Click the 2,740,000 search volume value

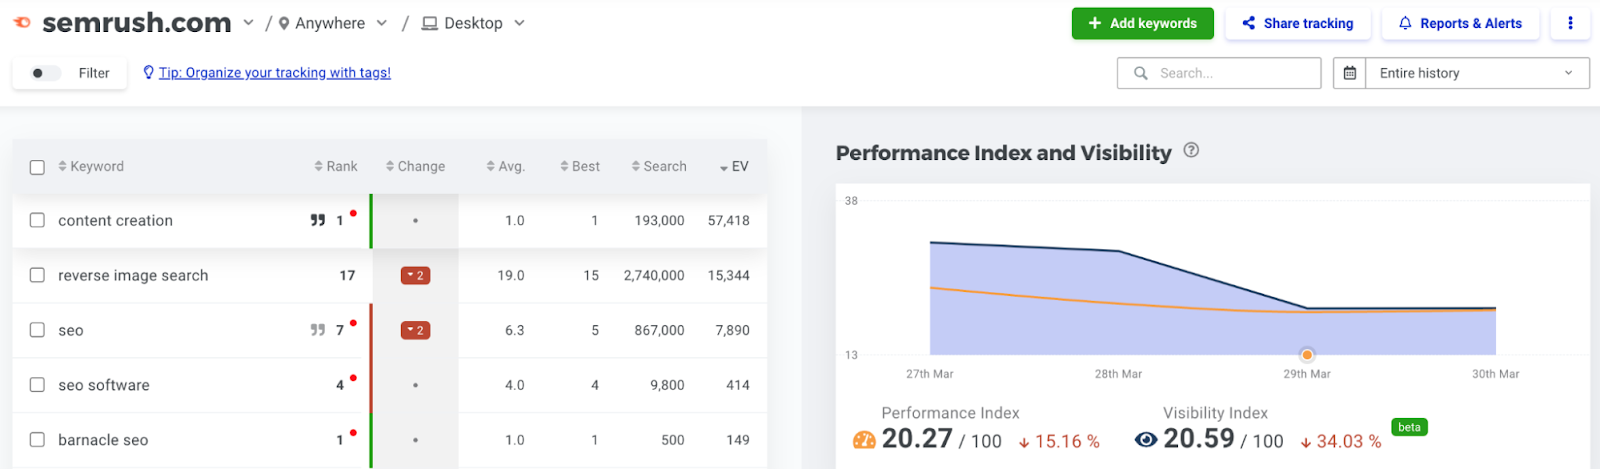[x=654, y=275]
